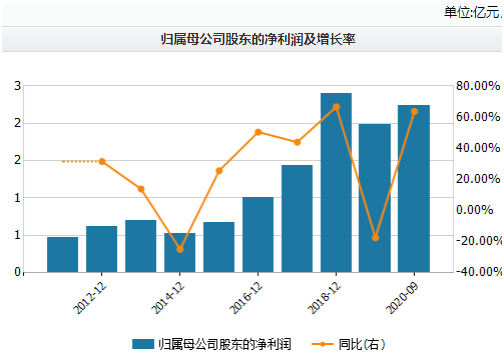This screenshot has width=504, height=360.
Task: Click the dotted orange line segment before 2012-12
Action: [81, 162]
